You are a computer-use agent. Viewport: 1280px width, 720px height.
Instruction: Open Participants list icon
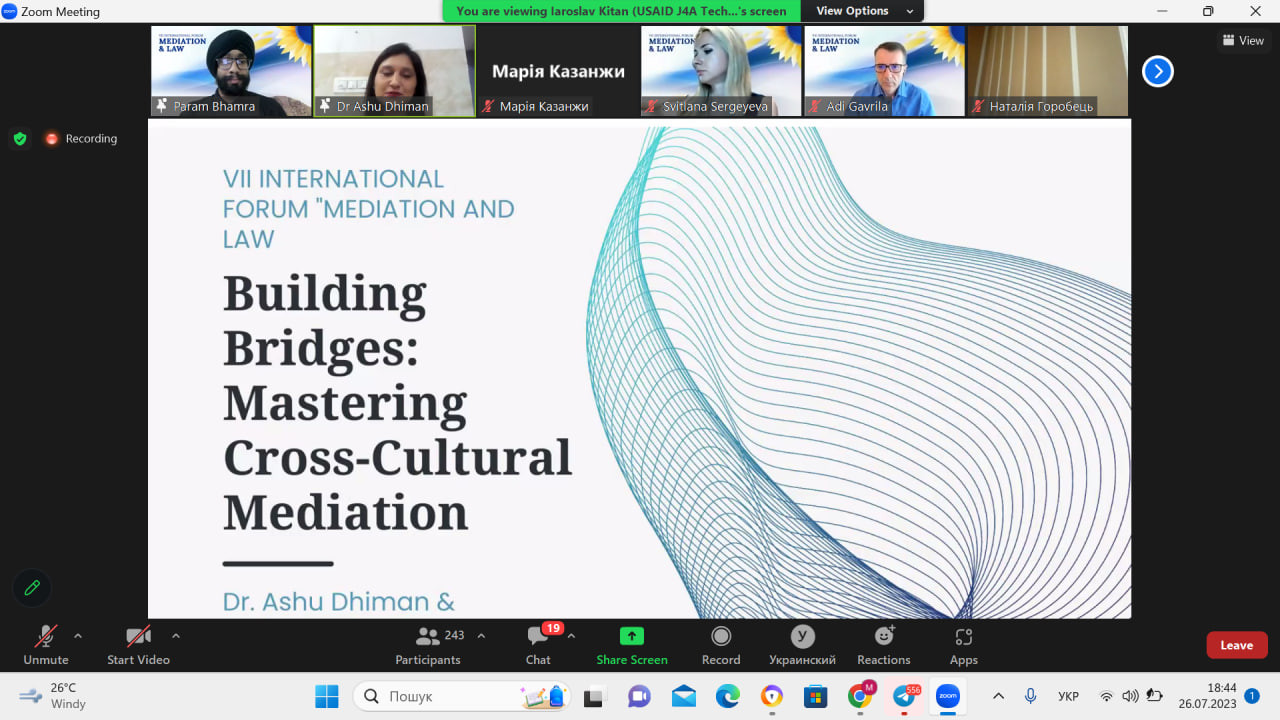coord(428,637)
